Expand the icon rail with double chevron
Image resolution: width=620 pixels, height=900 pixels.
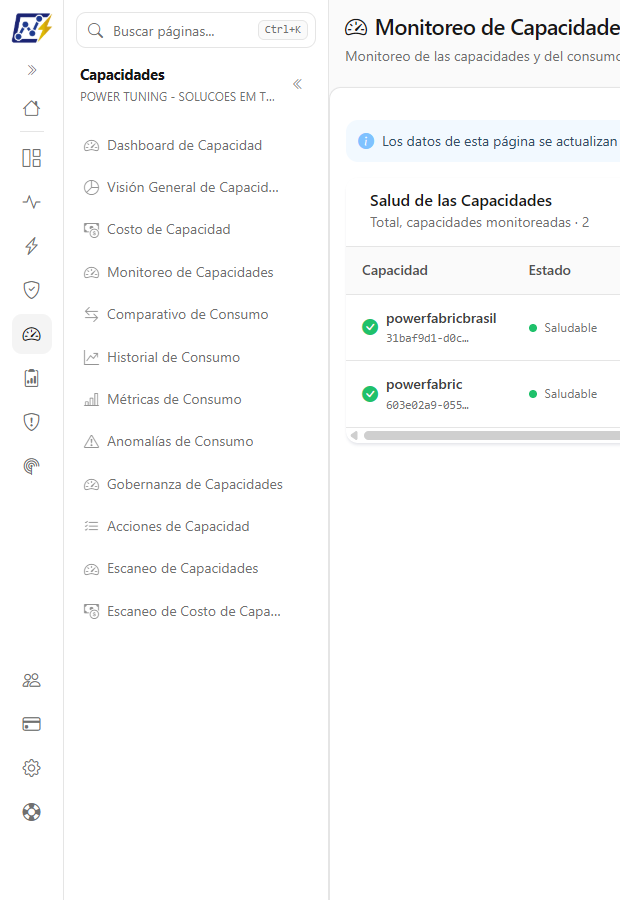tap(32, 70)
